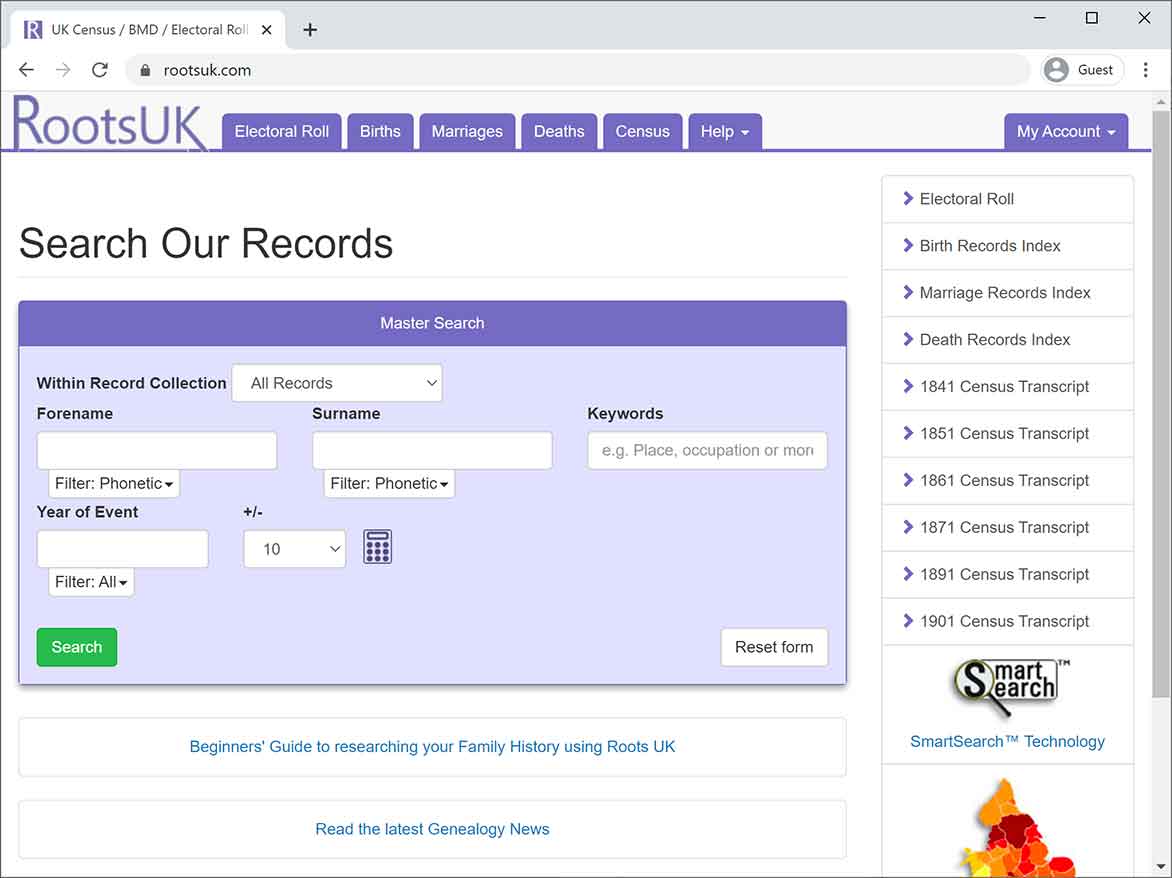Click the padlock site security icon
Viewport: 1172px width, 878px height.
[x=145, y=70]
